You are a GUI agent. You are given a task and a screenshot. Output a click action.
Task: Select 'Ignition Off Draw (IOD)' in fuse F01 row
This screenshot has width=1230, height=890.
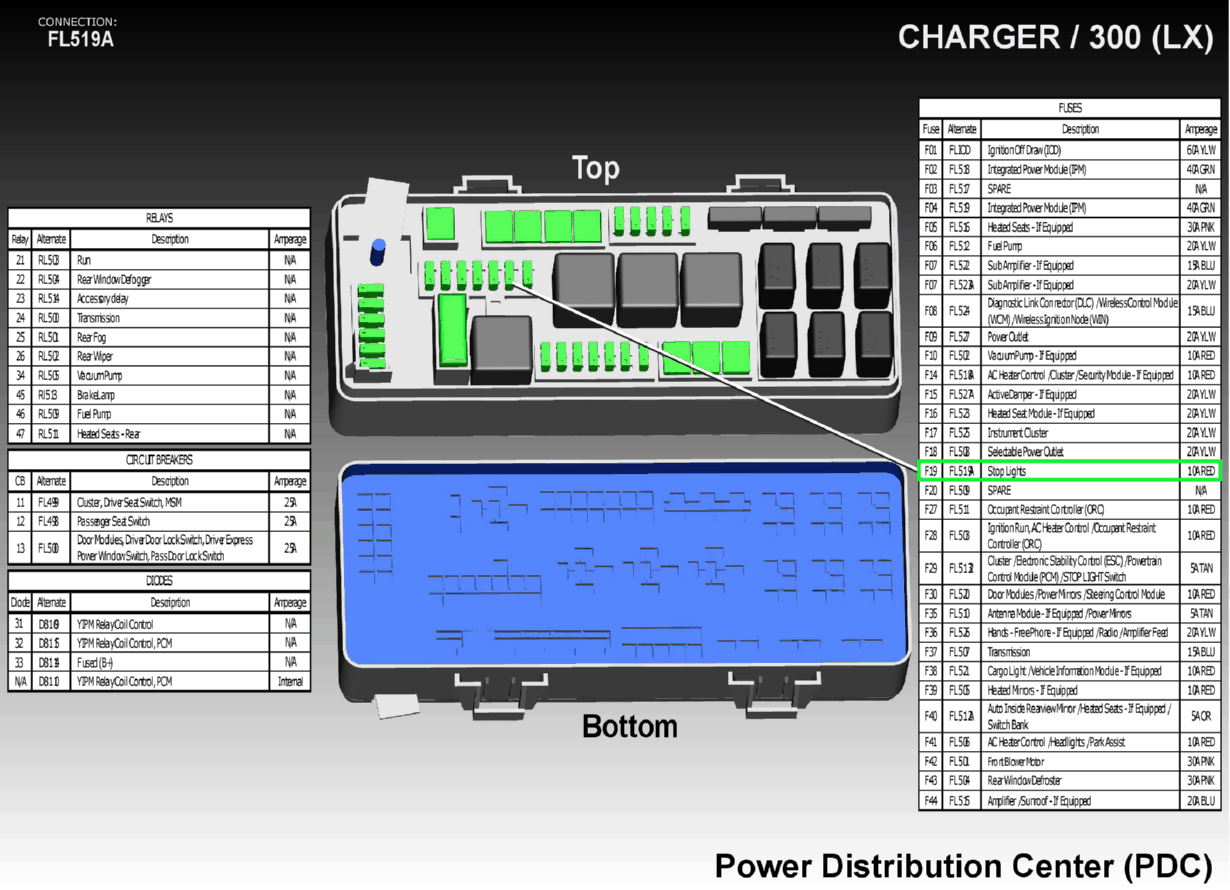click(1024, 150)
